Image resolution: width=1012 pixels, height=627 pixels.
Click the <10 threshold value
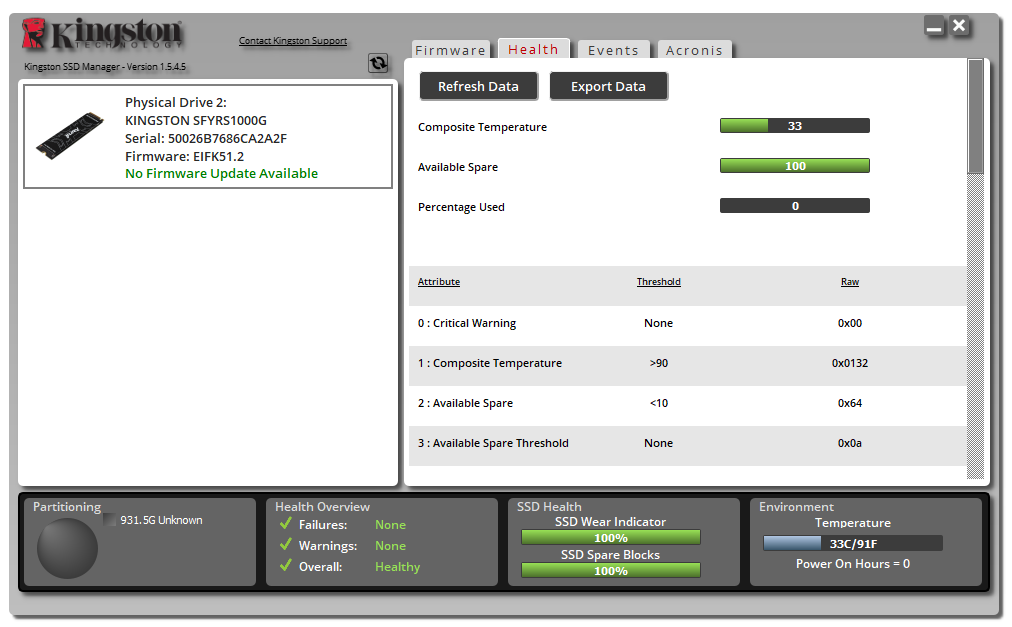(x=658, y=403)
